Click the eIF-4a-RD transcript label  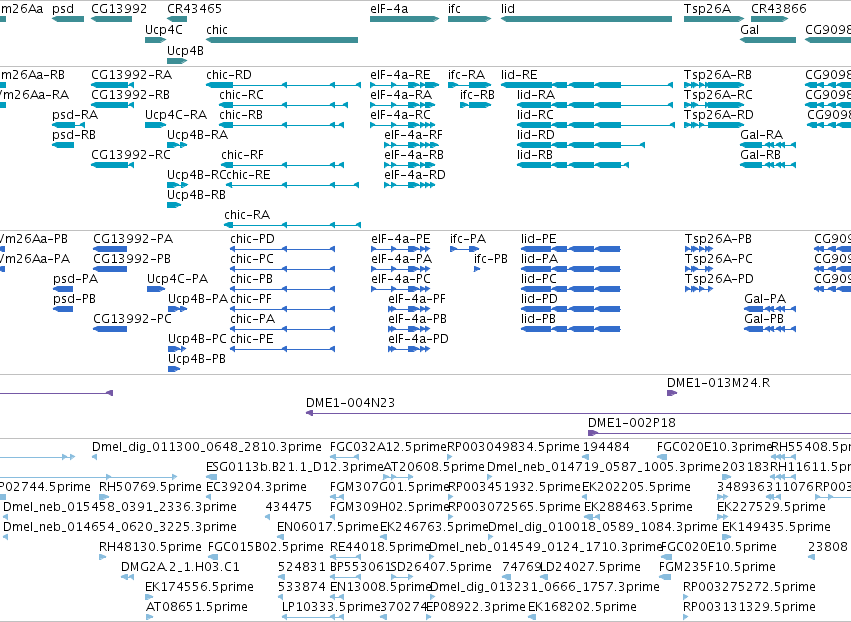(x=415, y=175)
